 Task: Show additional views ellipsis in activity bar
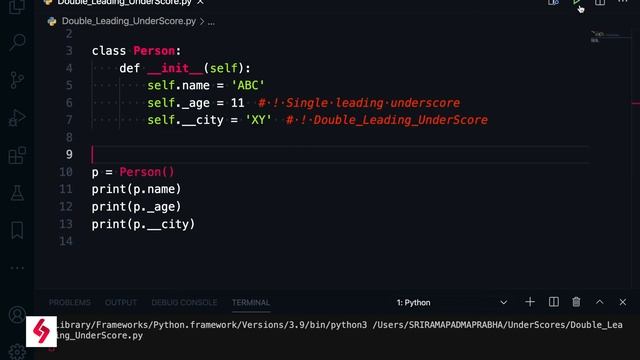click(x=17, y=268)
